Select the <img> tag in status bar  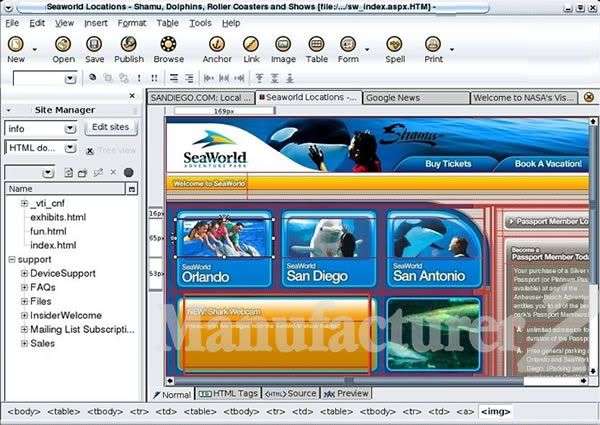point(495,412)
